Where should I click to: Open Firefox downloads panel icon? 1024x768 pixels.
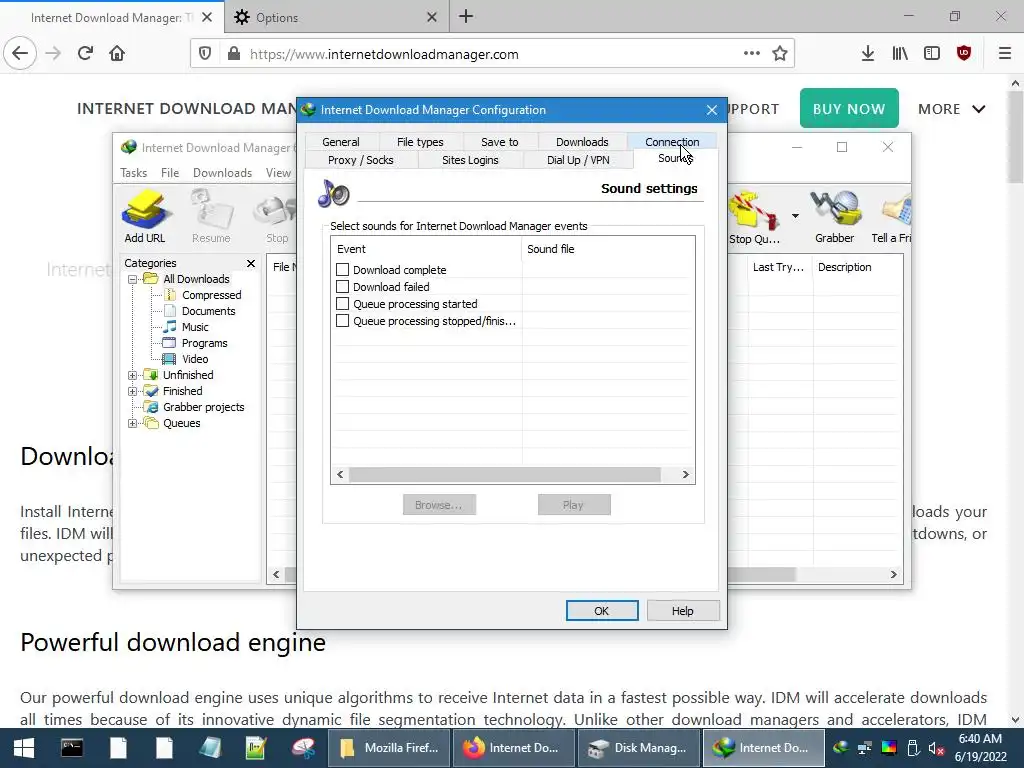point(867,54)
